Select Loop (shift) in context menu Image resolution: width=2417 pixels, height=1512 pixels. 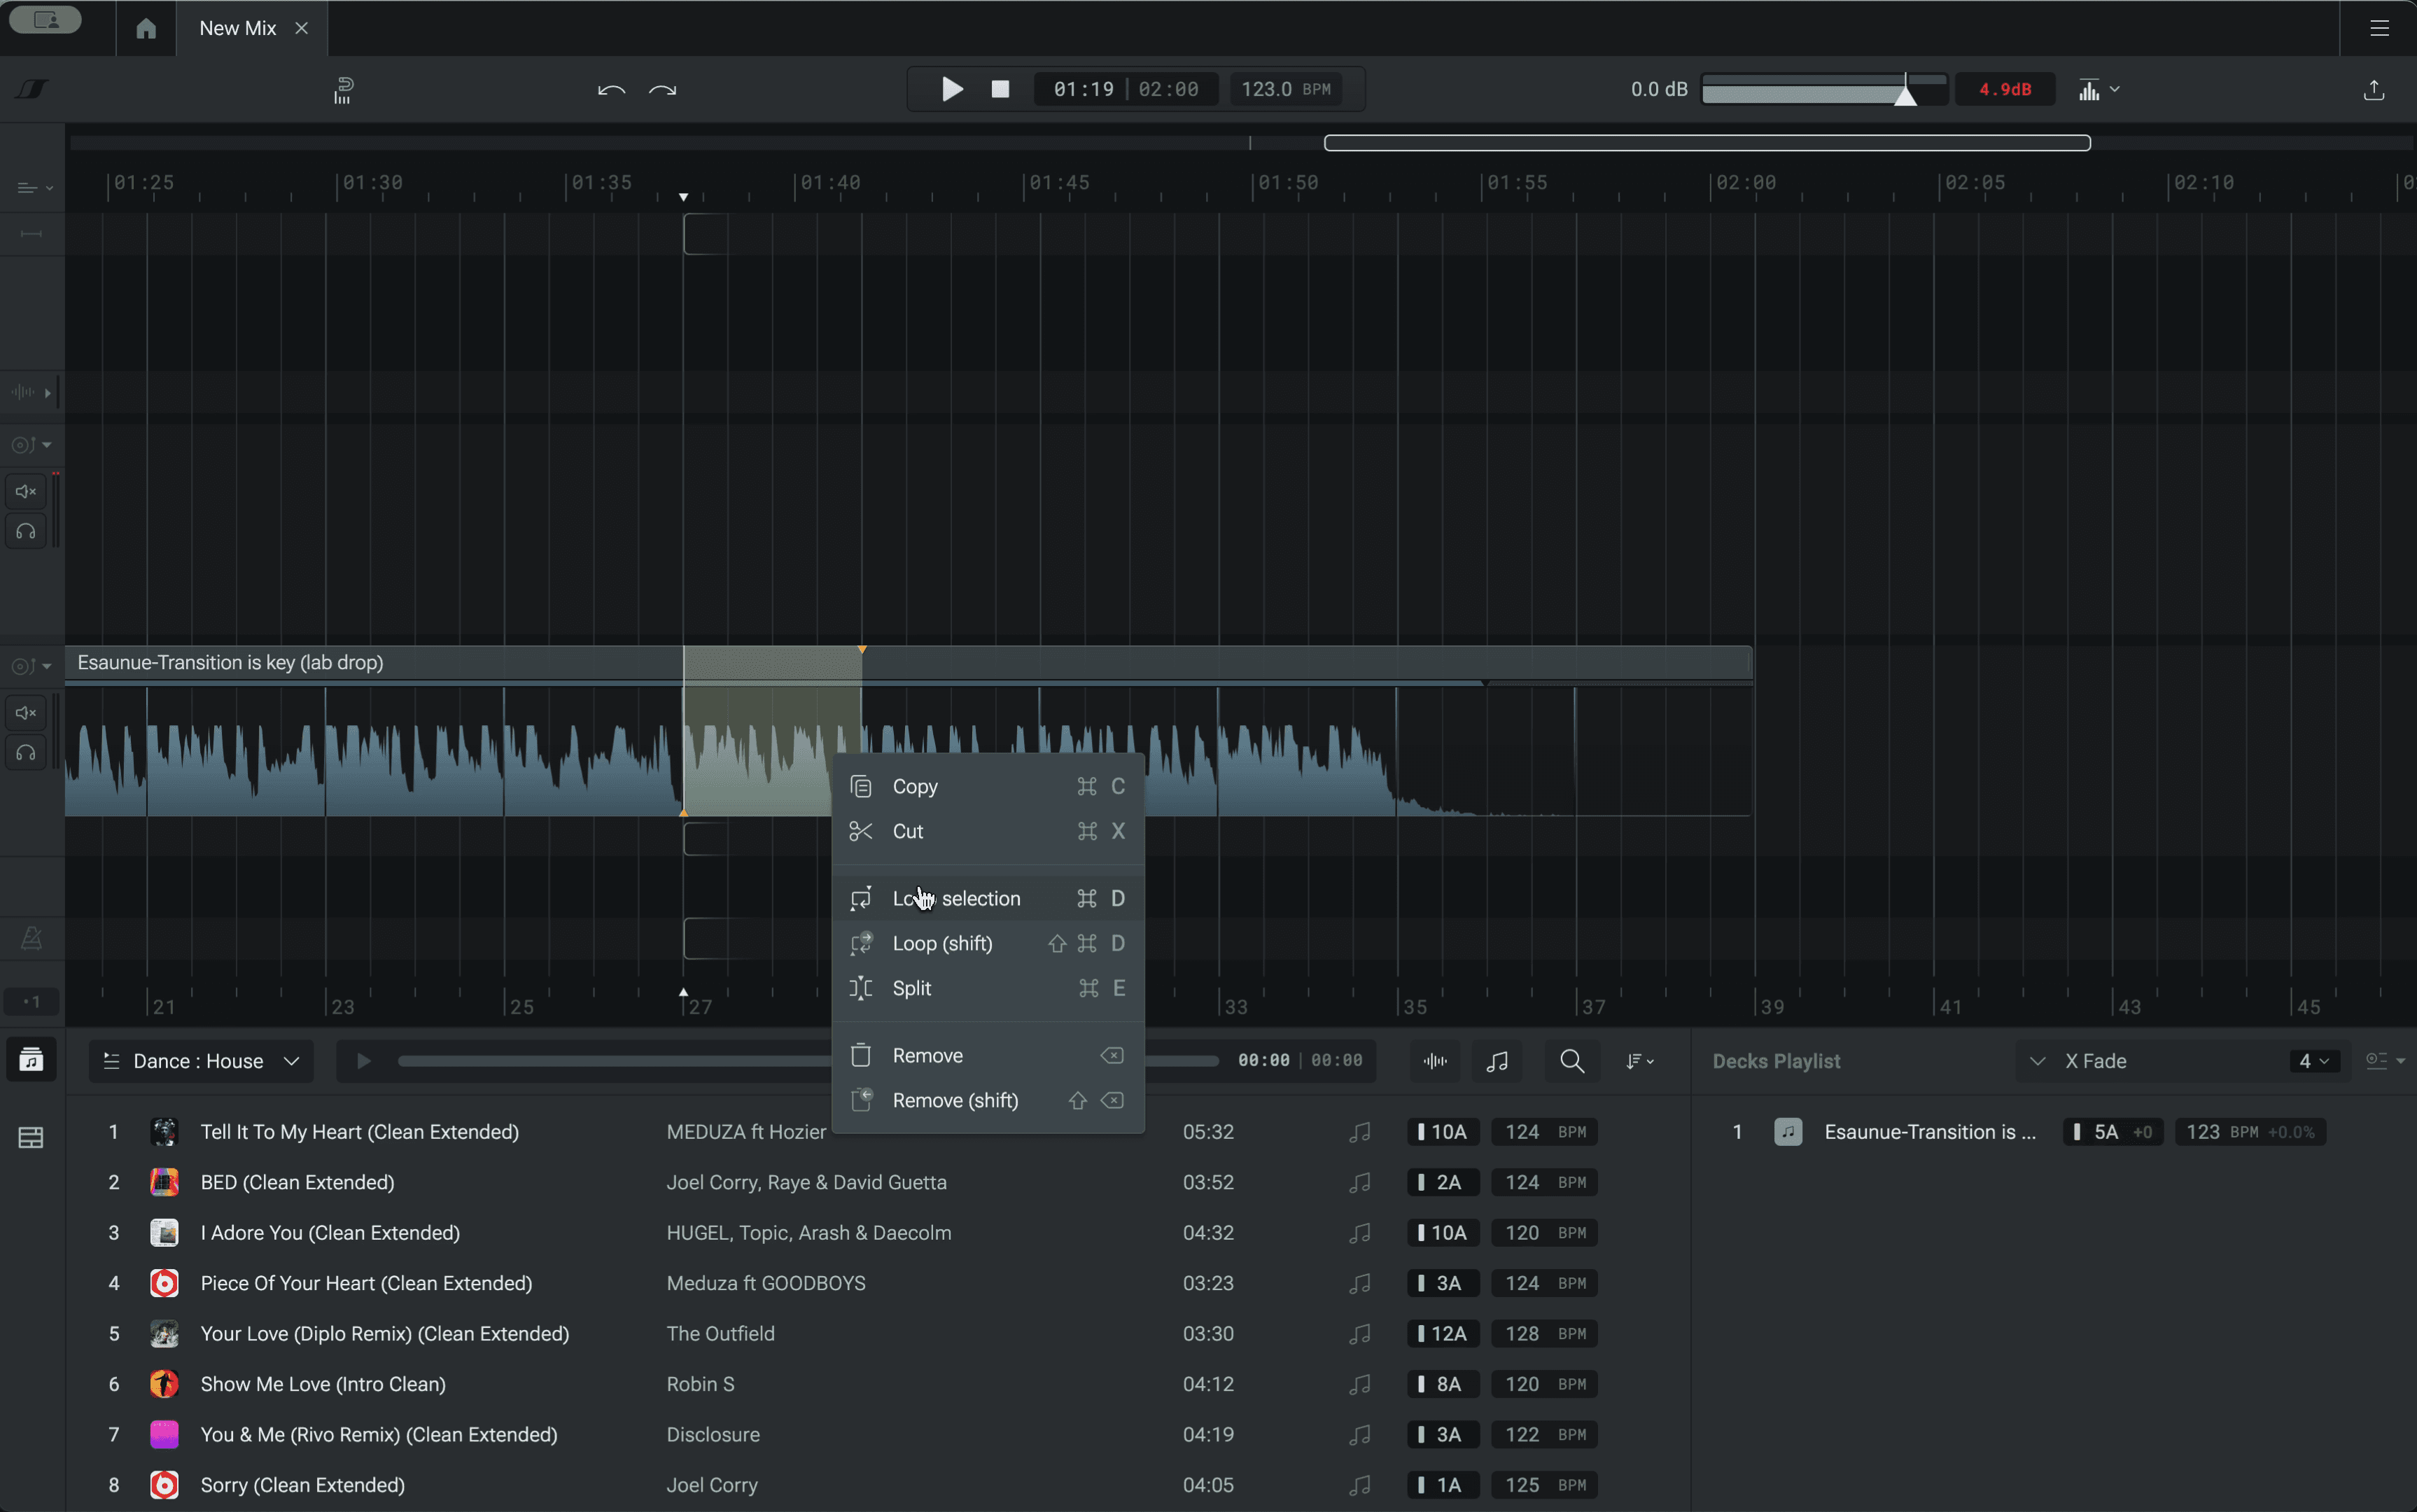coord(942,943)
